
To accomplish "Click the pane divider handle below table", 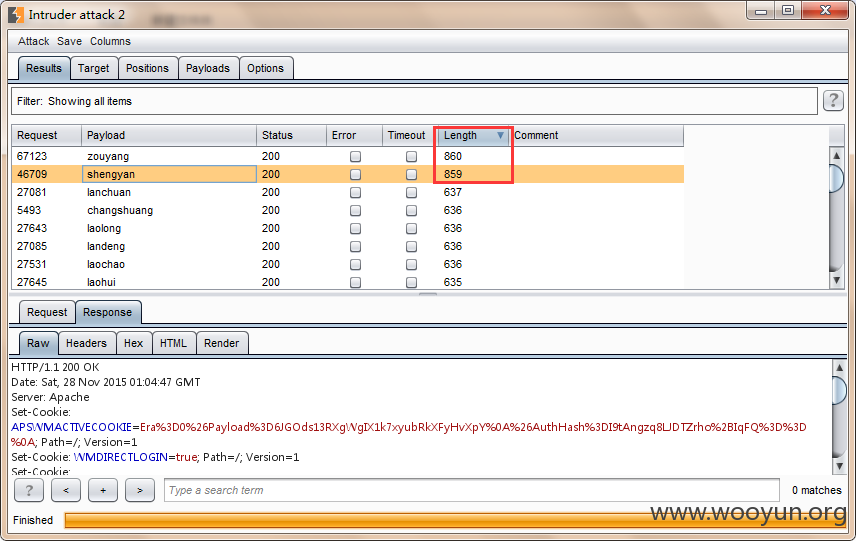I will coord(428,294).
